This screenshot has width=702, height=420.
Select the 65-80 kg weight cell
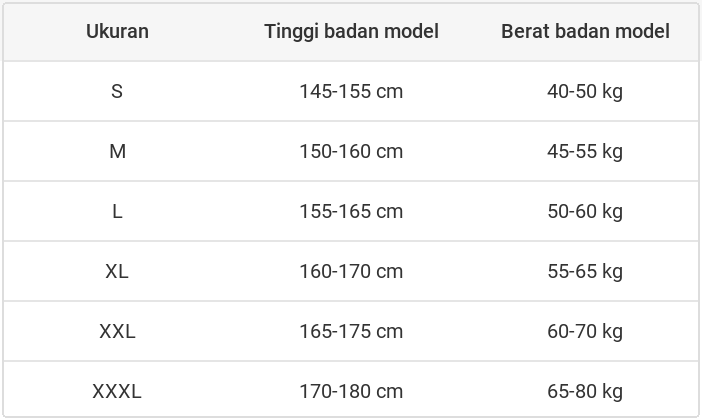point(585,391)
